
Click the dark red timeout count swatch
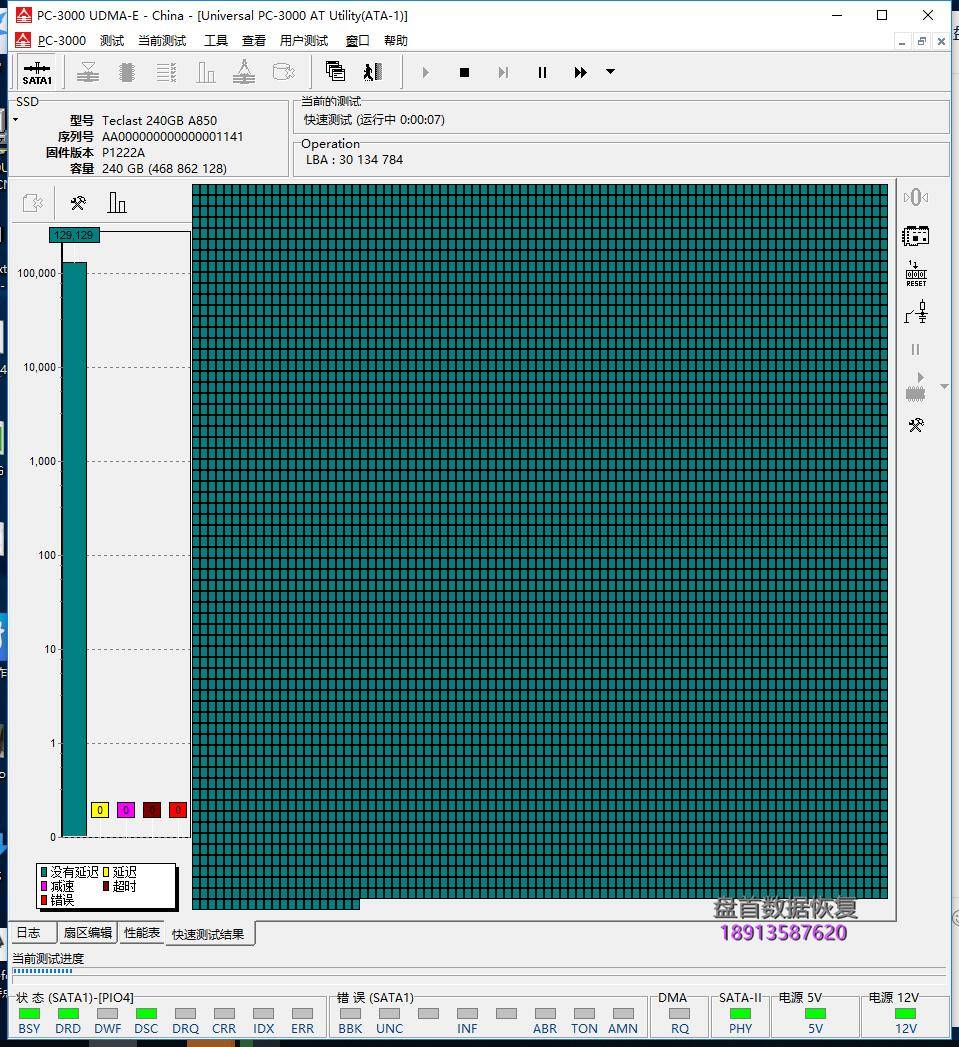point(152,810)
